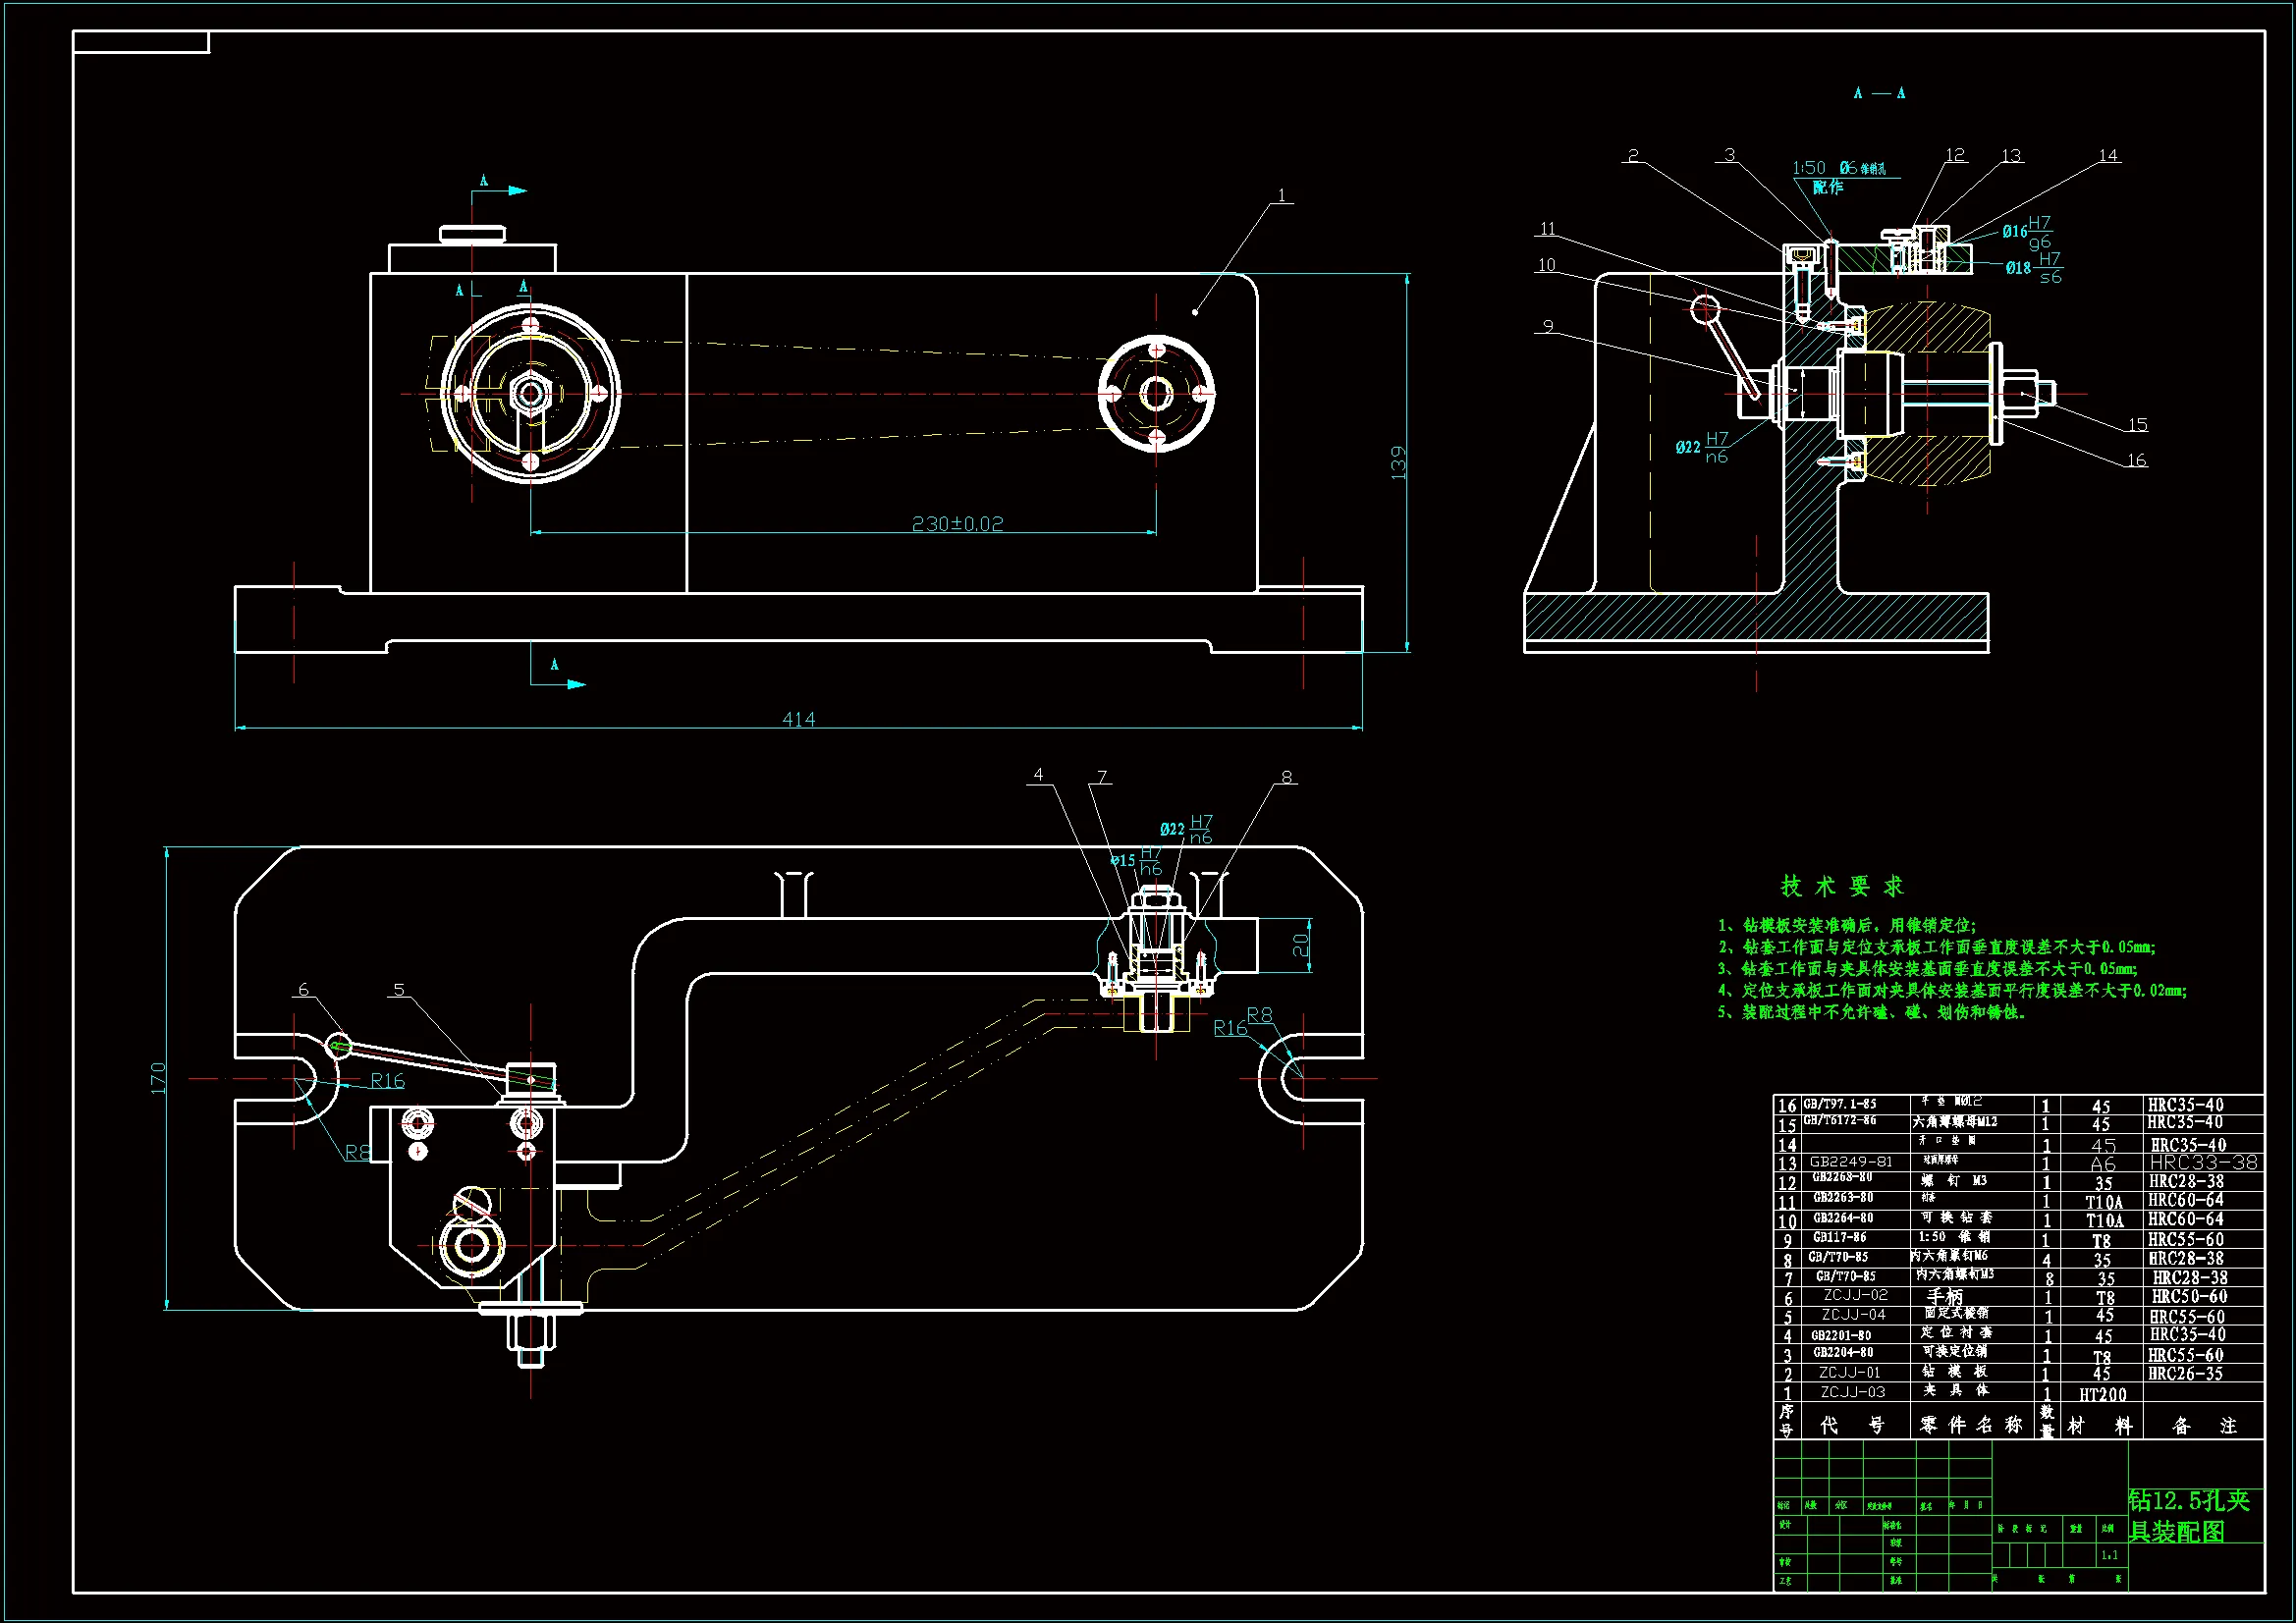Click balloon number 6 near the handle
Image resolution: width=2296 pixels, height=1623 pixels.
click(303, 989)
